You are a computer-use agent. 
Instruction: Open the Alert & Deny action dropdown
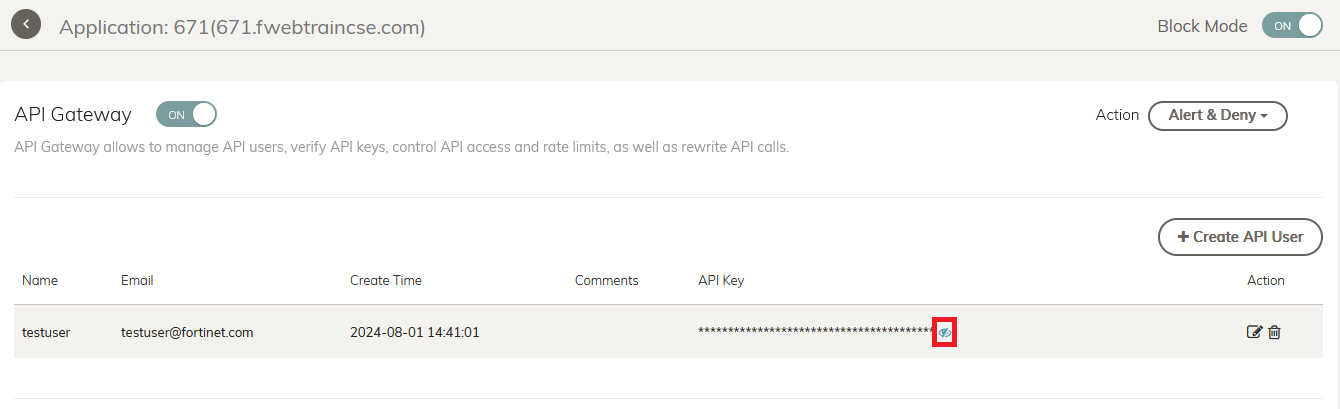pos(1218,115)
